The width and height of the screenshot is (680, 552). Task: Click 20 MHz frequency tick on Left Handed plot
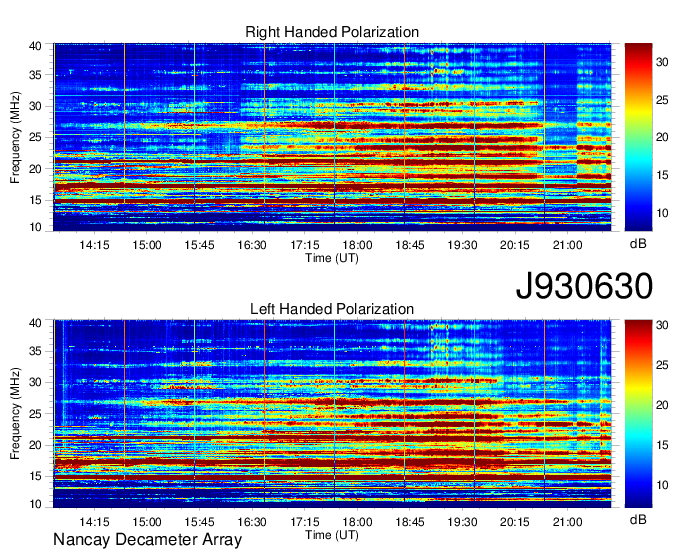point(35,445)
